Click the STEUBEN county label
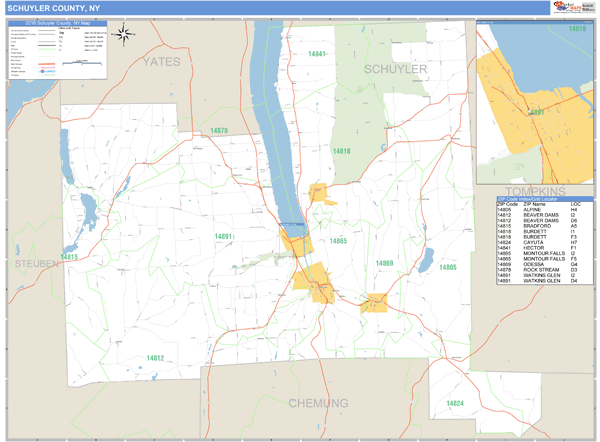 coord(37,263)
